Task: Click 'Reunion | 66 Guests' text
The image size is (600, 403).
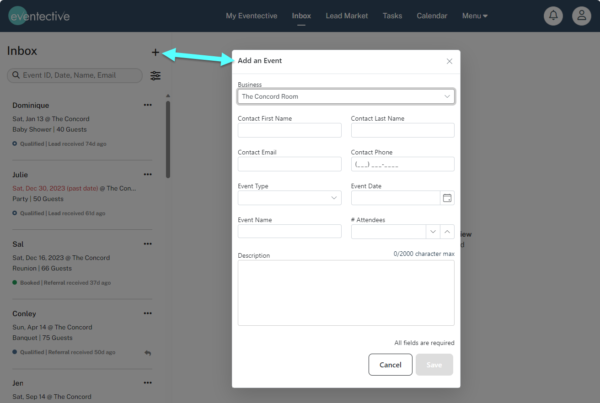Action: tap(42, 268)
